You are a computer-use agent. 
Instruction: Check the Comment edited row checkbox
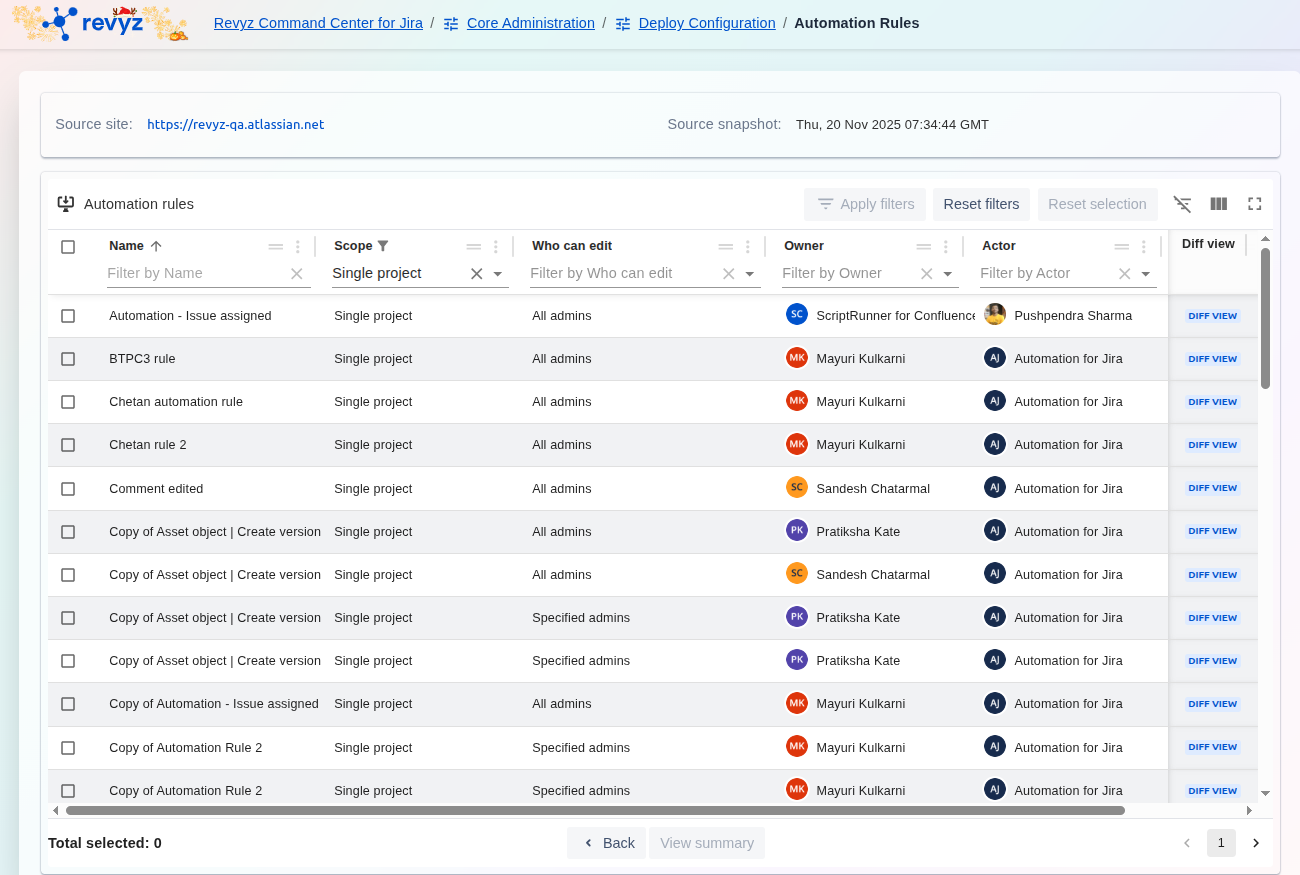click(68, 489)
